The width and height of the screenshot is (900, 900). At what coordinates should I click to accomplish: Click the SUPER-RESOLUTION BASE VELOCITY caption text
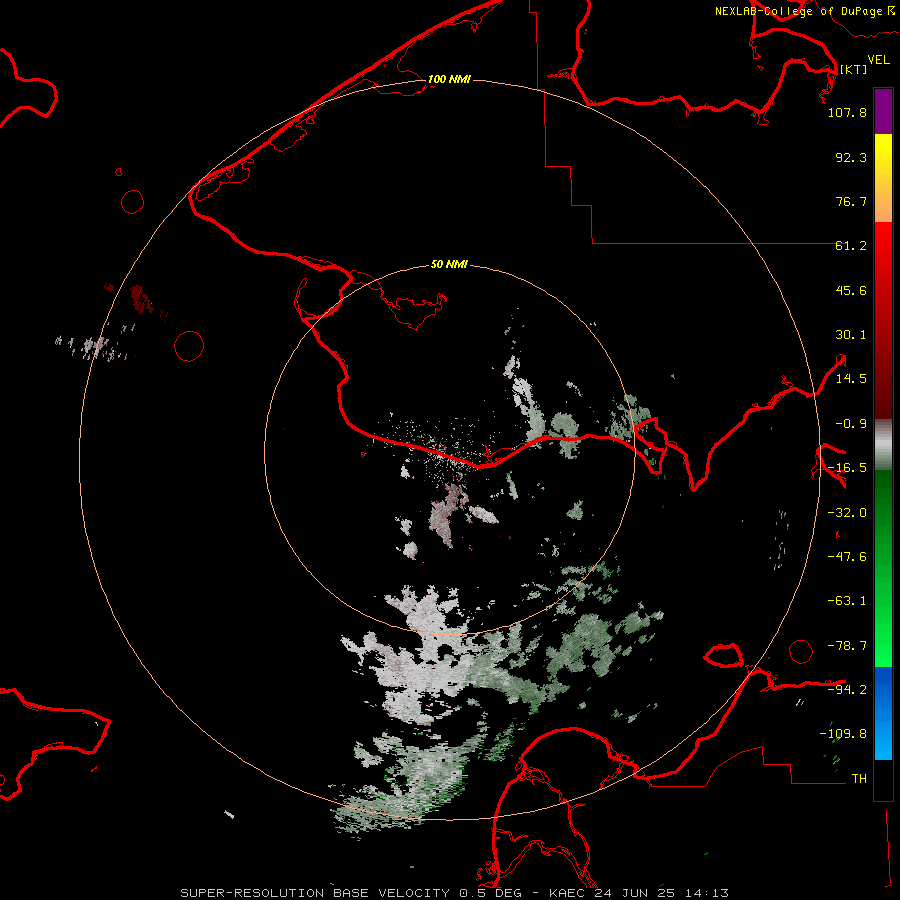click(x=316, y=893)
